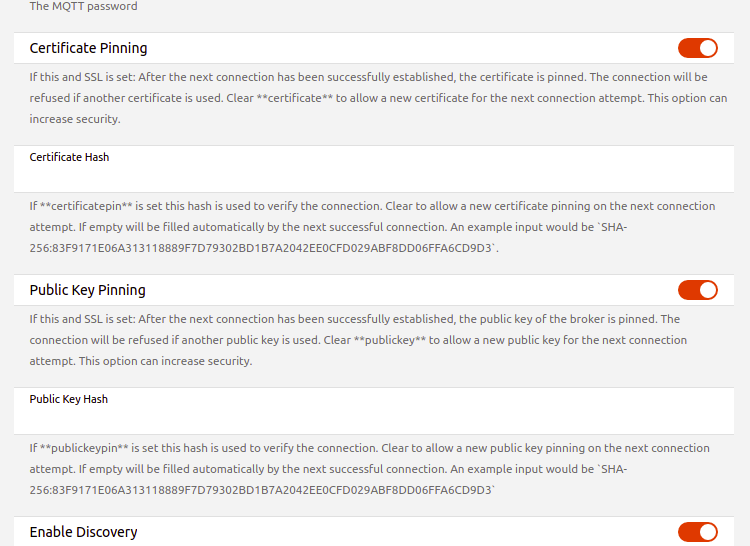Screen dimensions: 750x546
Task: Click the Public Key Hash field label
Action: (68, 399)
